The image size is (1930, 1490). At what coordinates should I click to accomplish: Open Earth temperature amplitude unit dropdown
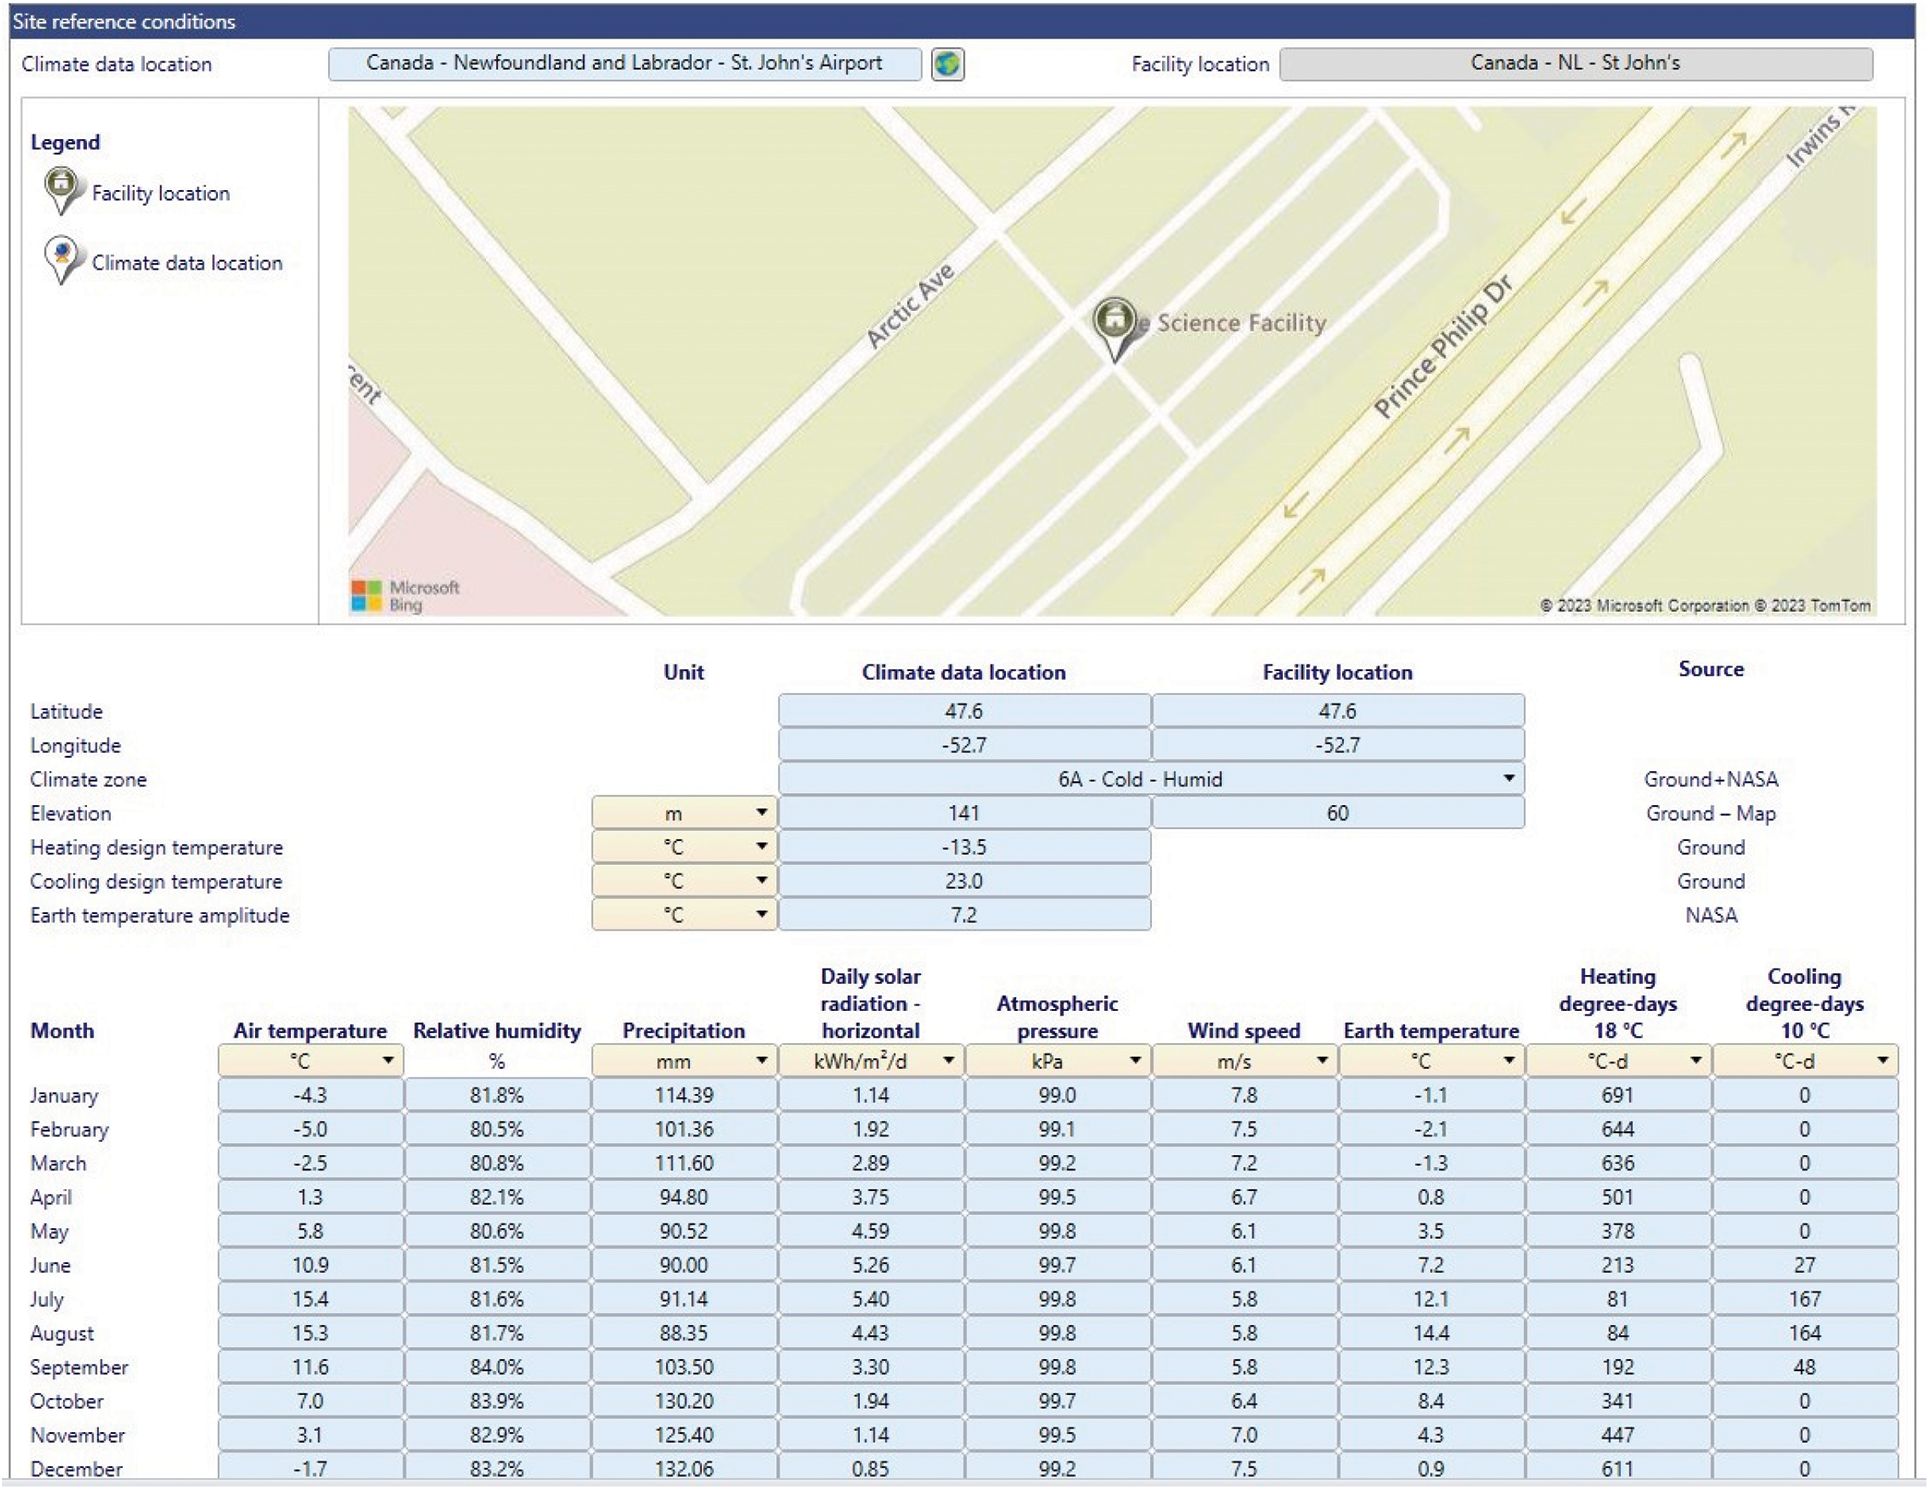(761, 915)
